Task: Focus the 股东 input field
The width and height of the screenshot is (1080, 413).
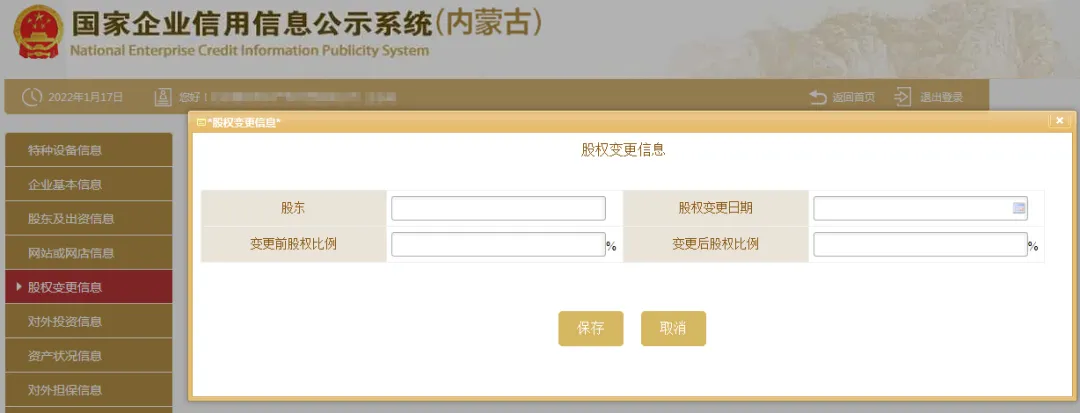Action: 498,208
